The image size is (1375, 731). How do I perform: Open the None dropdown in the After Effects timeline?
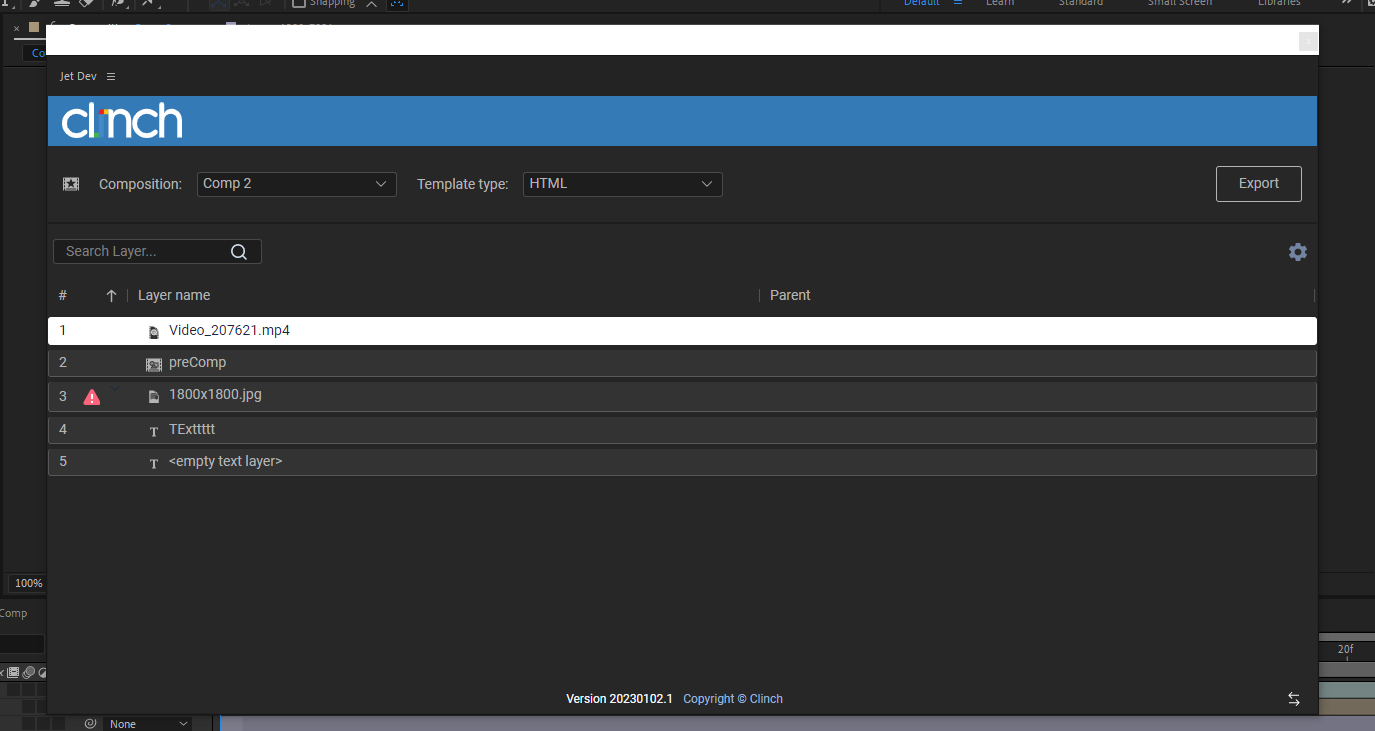(148, 723)
